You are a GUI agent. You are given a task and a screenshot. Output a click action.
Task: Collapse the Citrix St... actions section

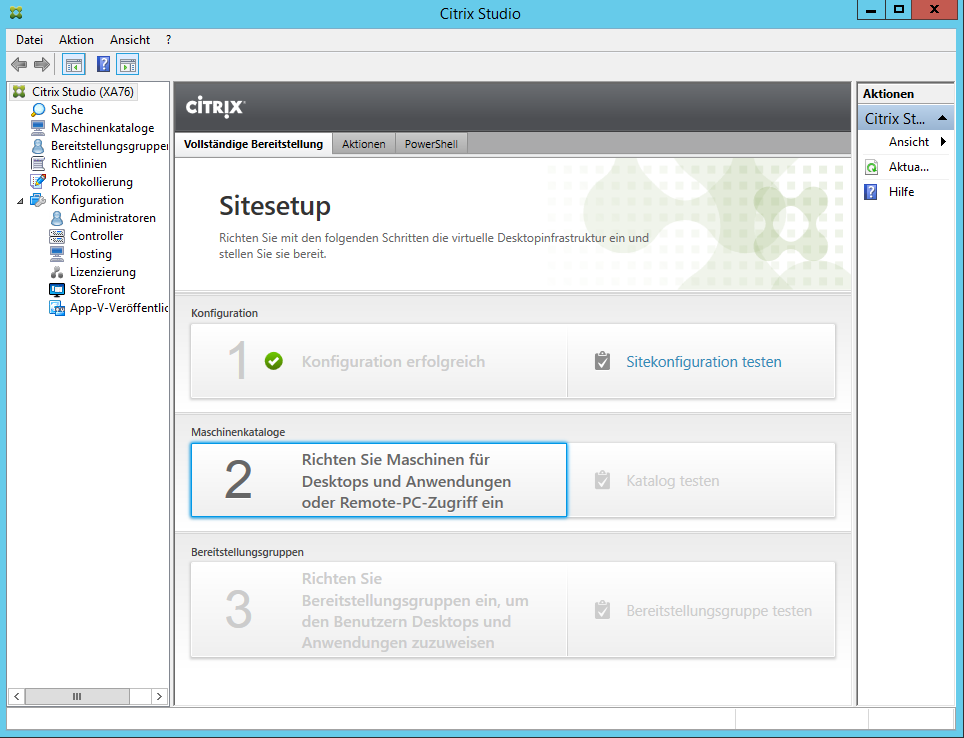(942, 117)
